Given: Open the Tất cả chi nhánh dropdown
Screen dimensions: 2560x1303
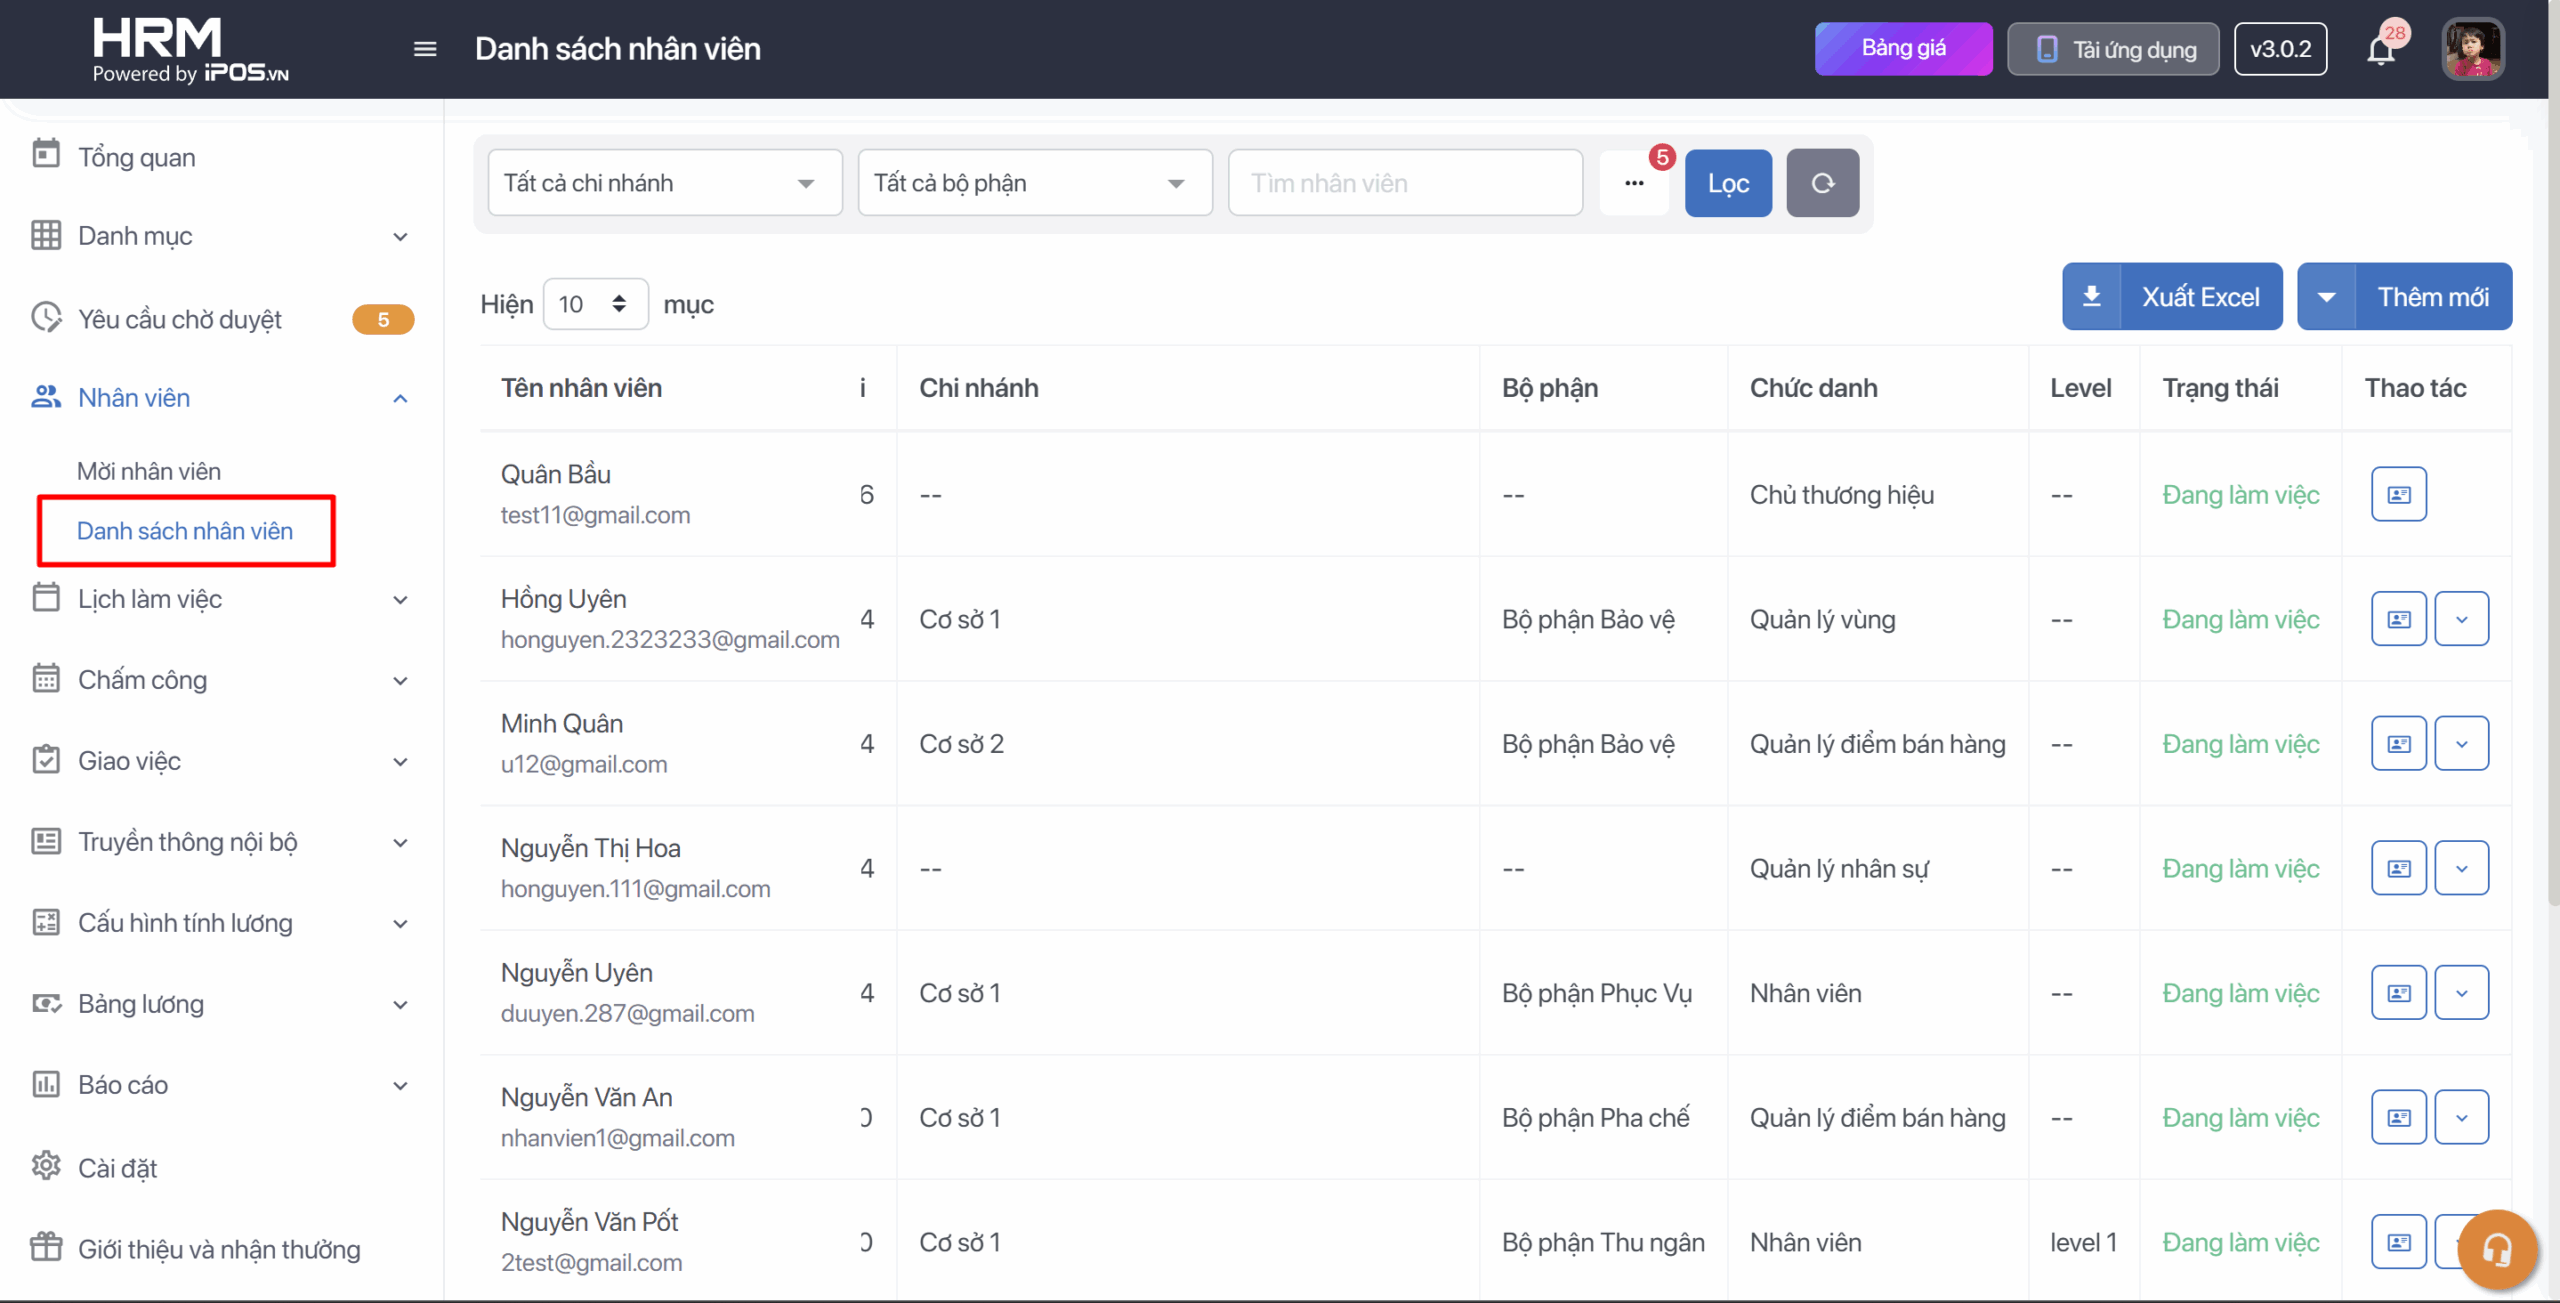Looking at the screenshot, I should coord(664,183).
